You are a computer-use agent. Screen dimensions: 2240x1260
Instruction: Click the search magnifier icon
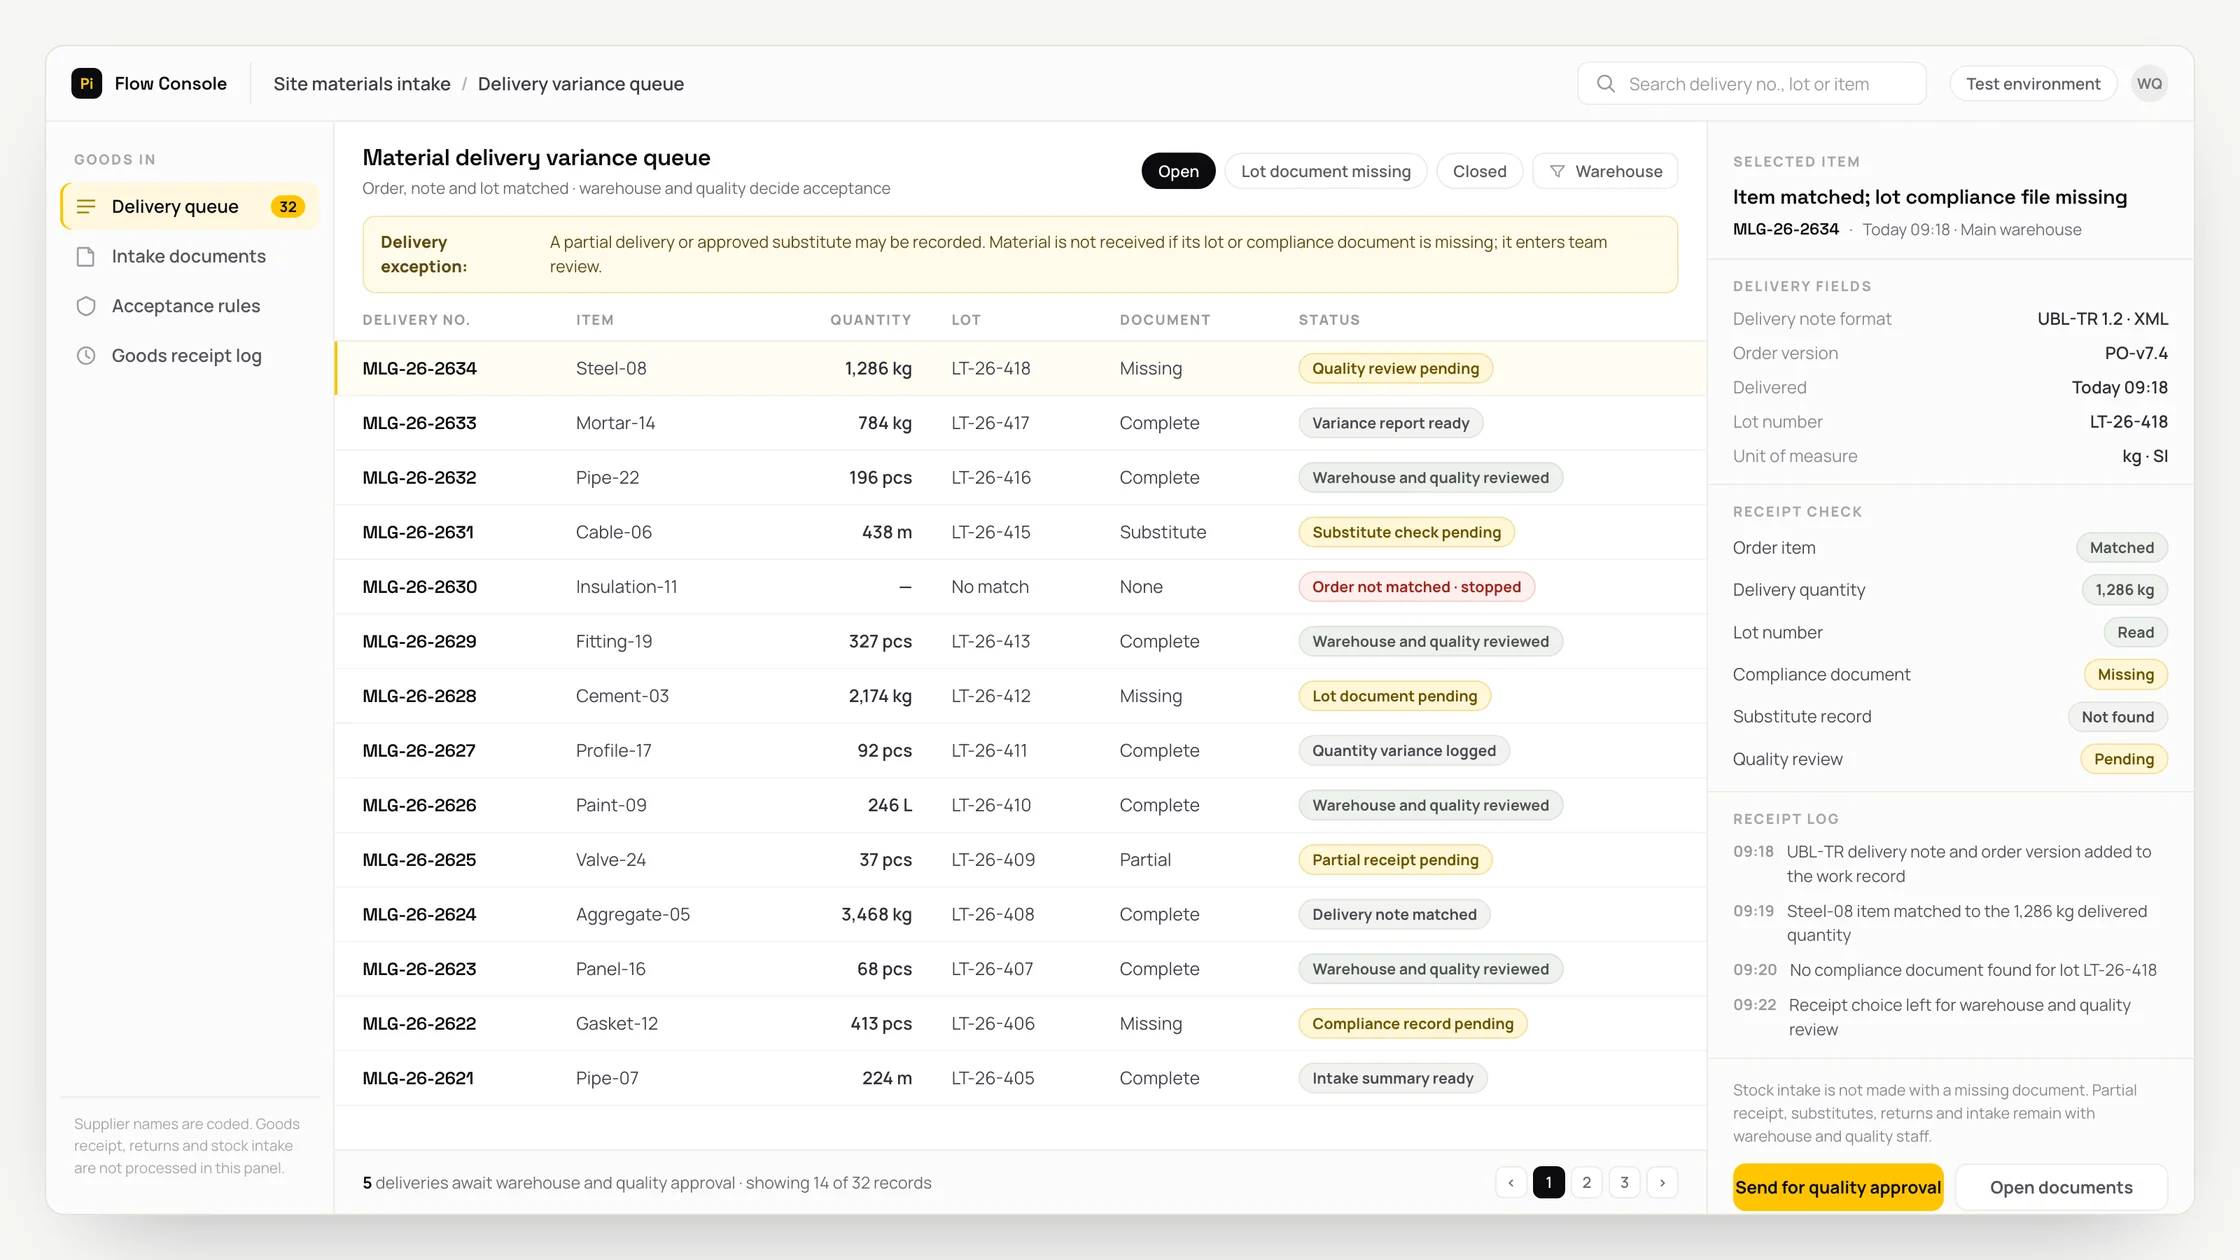tap(1605, 84)
